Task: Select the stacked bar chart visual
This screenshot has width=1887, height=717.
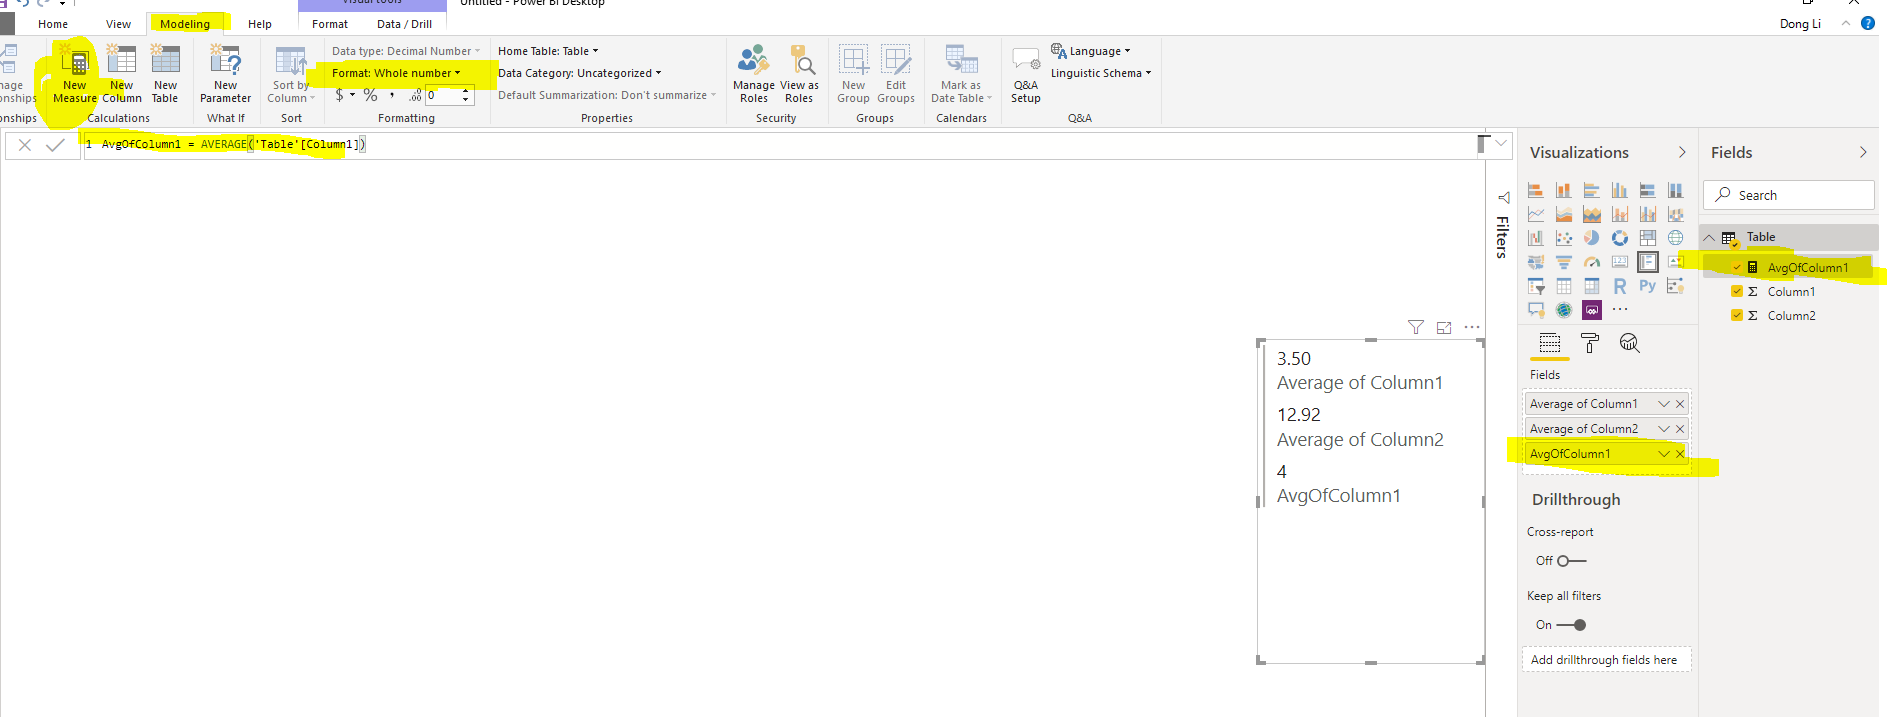Action: pyautogui.click(x=1536, y=190)
